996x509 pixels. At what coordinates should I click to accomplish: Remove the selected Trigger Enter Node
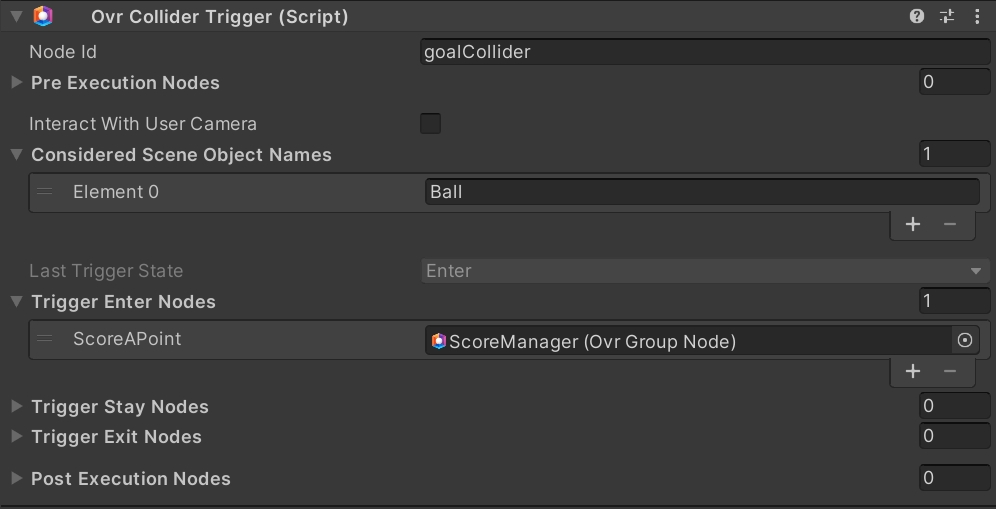coord(950,371)
